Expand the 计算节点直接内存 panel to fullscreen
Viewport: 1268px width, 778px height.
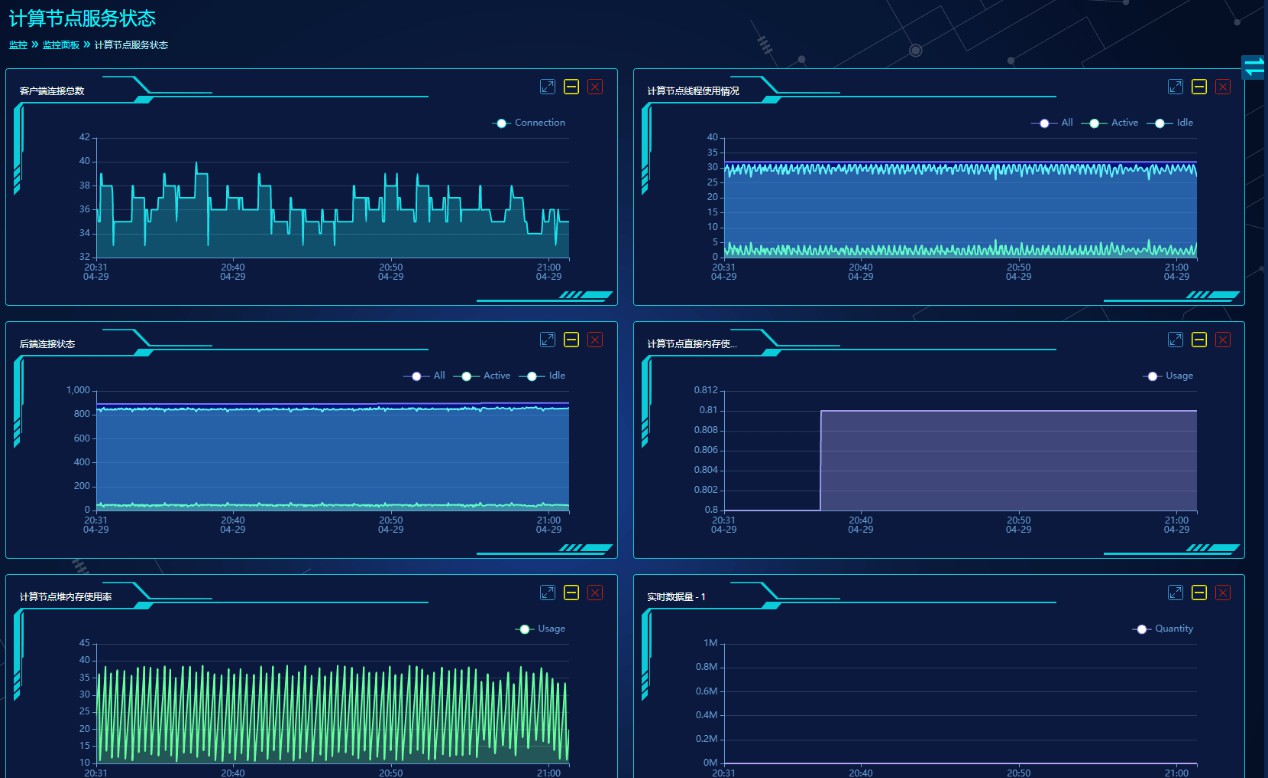click(x=1175, y=340)
